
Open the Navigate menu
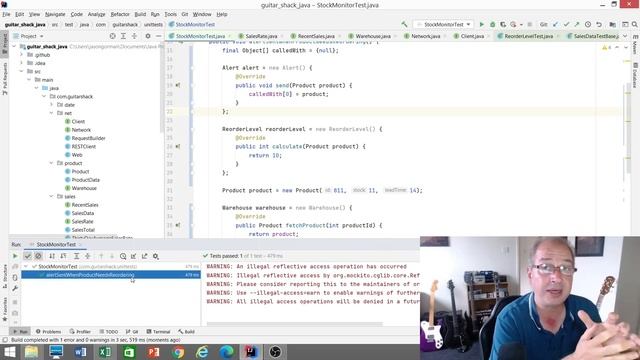pyautogui.click(x=55, y=14)
